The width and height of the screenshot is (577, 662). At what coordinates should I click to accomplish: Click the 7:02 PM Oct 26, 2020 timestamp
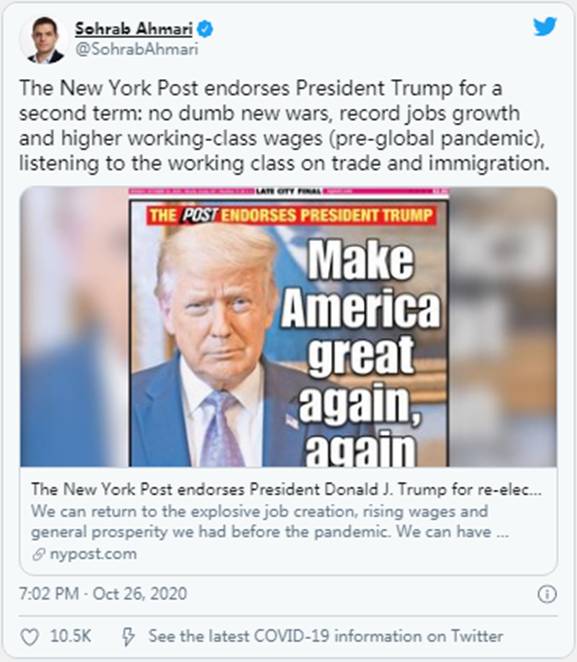point(103,594)
